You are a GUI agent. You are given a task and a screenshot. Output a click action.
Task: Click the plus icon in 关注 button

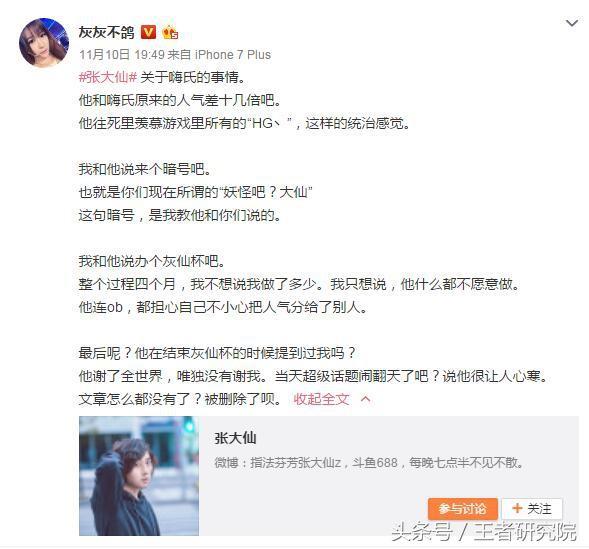point(517,508)
